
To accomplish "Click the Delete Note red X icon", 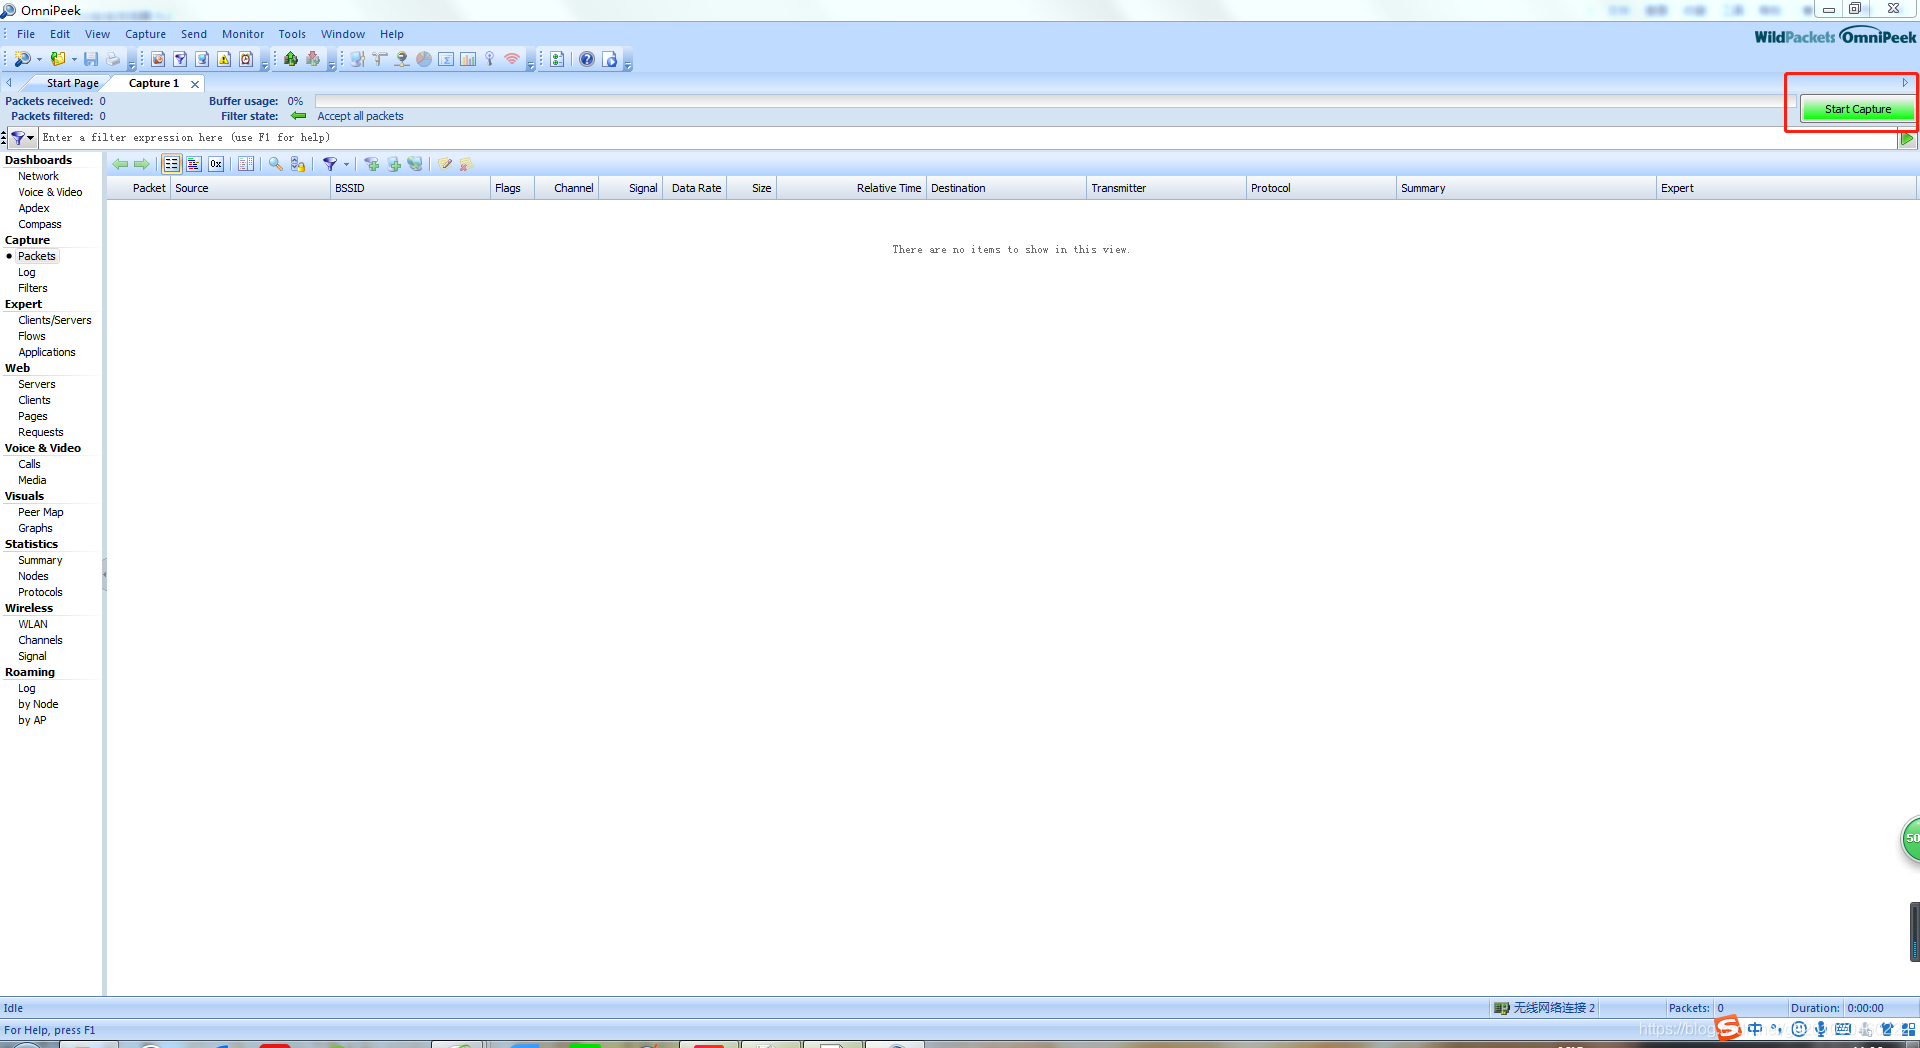I will [x=465, y=164].
